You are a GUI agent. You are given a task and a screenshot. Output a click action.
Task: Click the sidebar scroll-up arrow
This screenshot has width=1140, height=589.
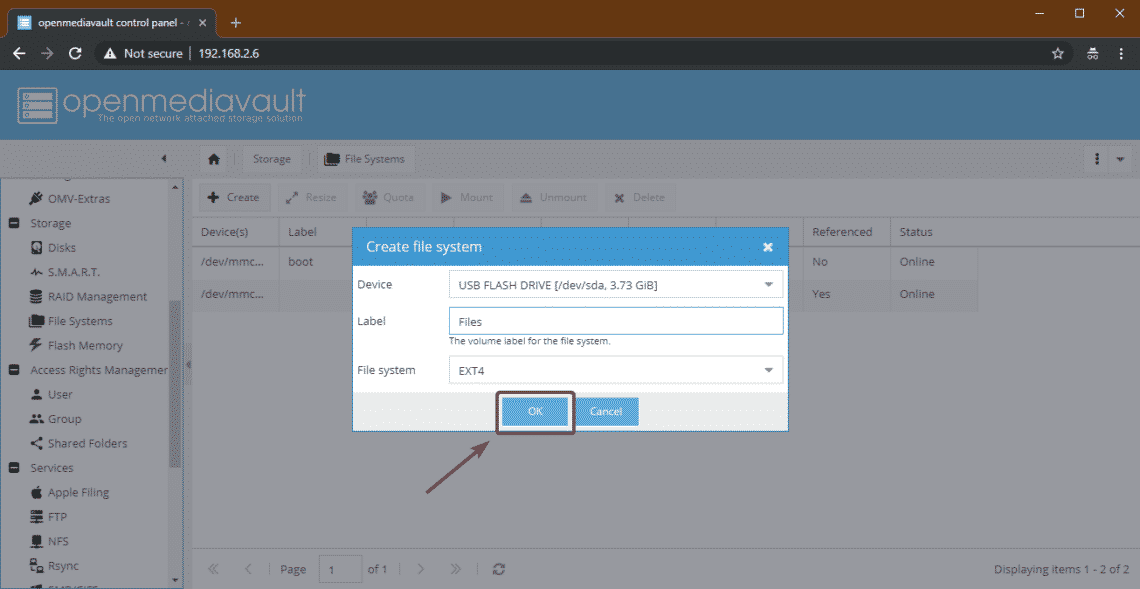point(175,187)
